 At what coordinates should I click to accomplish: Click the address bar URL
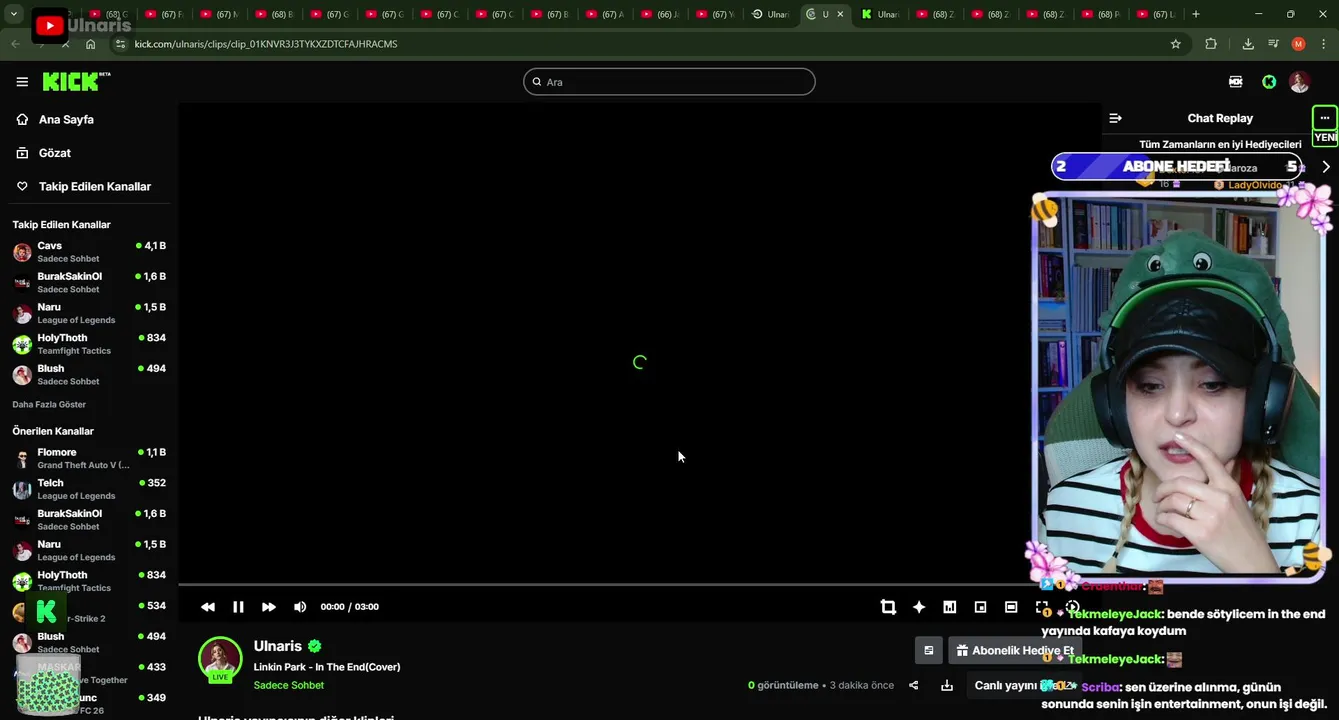(266, 44)
